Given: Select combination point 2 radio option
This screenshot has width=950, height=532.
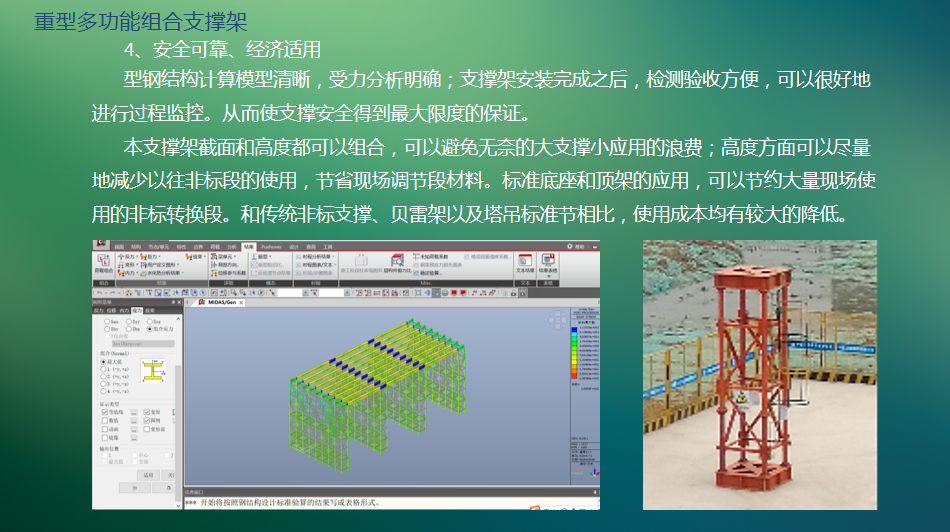Looking at the screenshot, I should tap(103, 376).
